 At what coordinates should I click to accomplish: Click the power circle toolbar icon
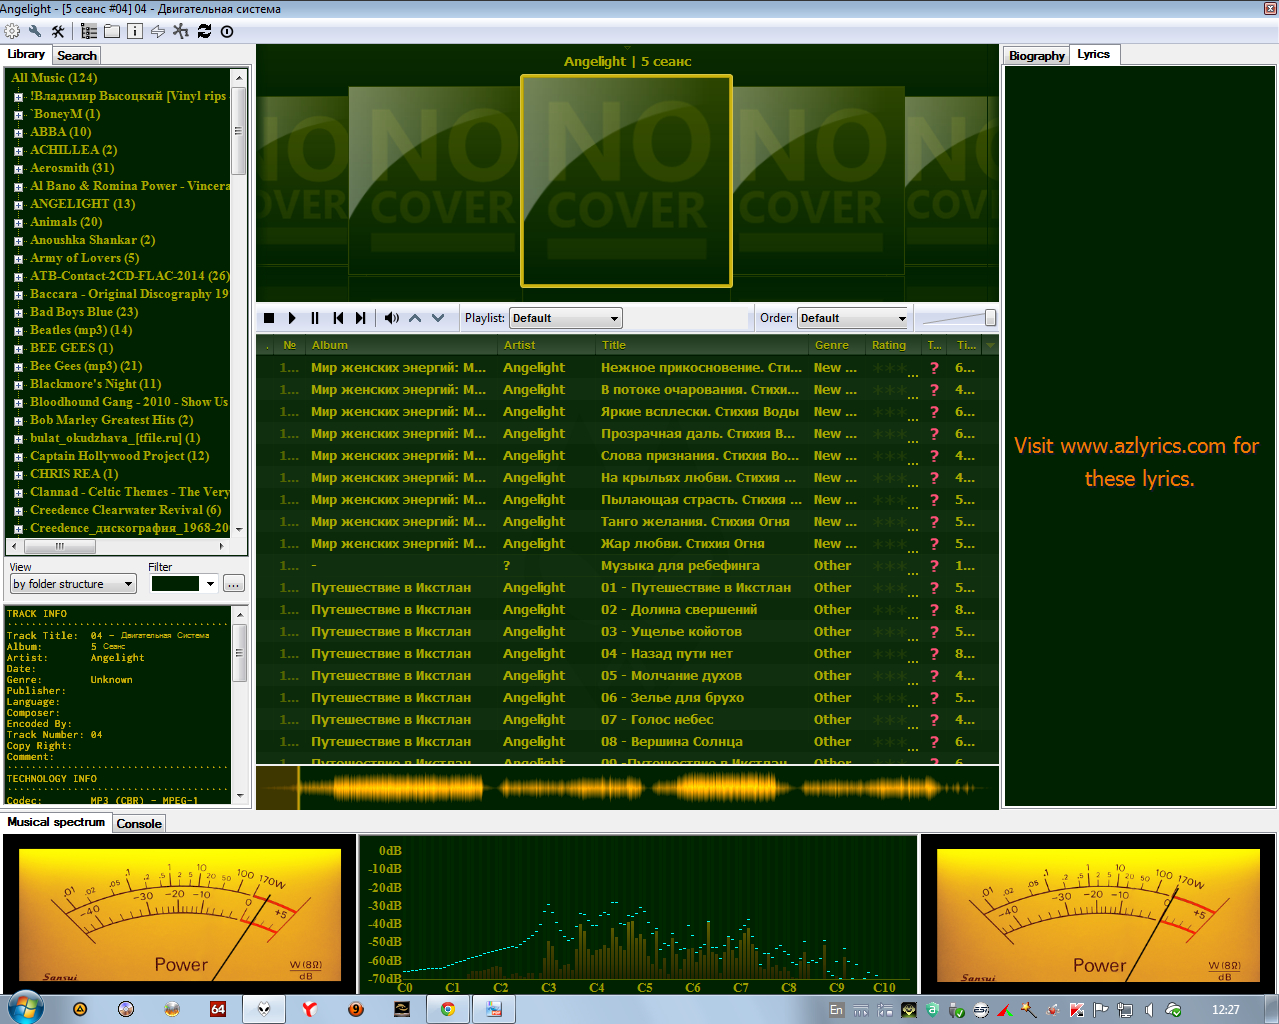[x=227, y=31]
